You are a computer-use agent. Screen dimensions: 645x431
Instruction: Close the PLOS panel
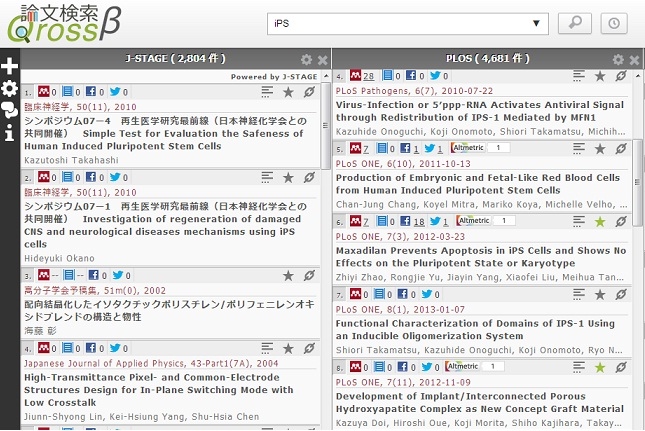635,60
